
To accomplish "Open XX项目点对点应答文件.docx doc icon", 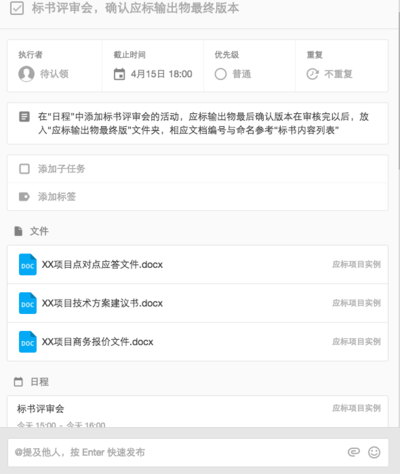I will pos(28,265).
